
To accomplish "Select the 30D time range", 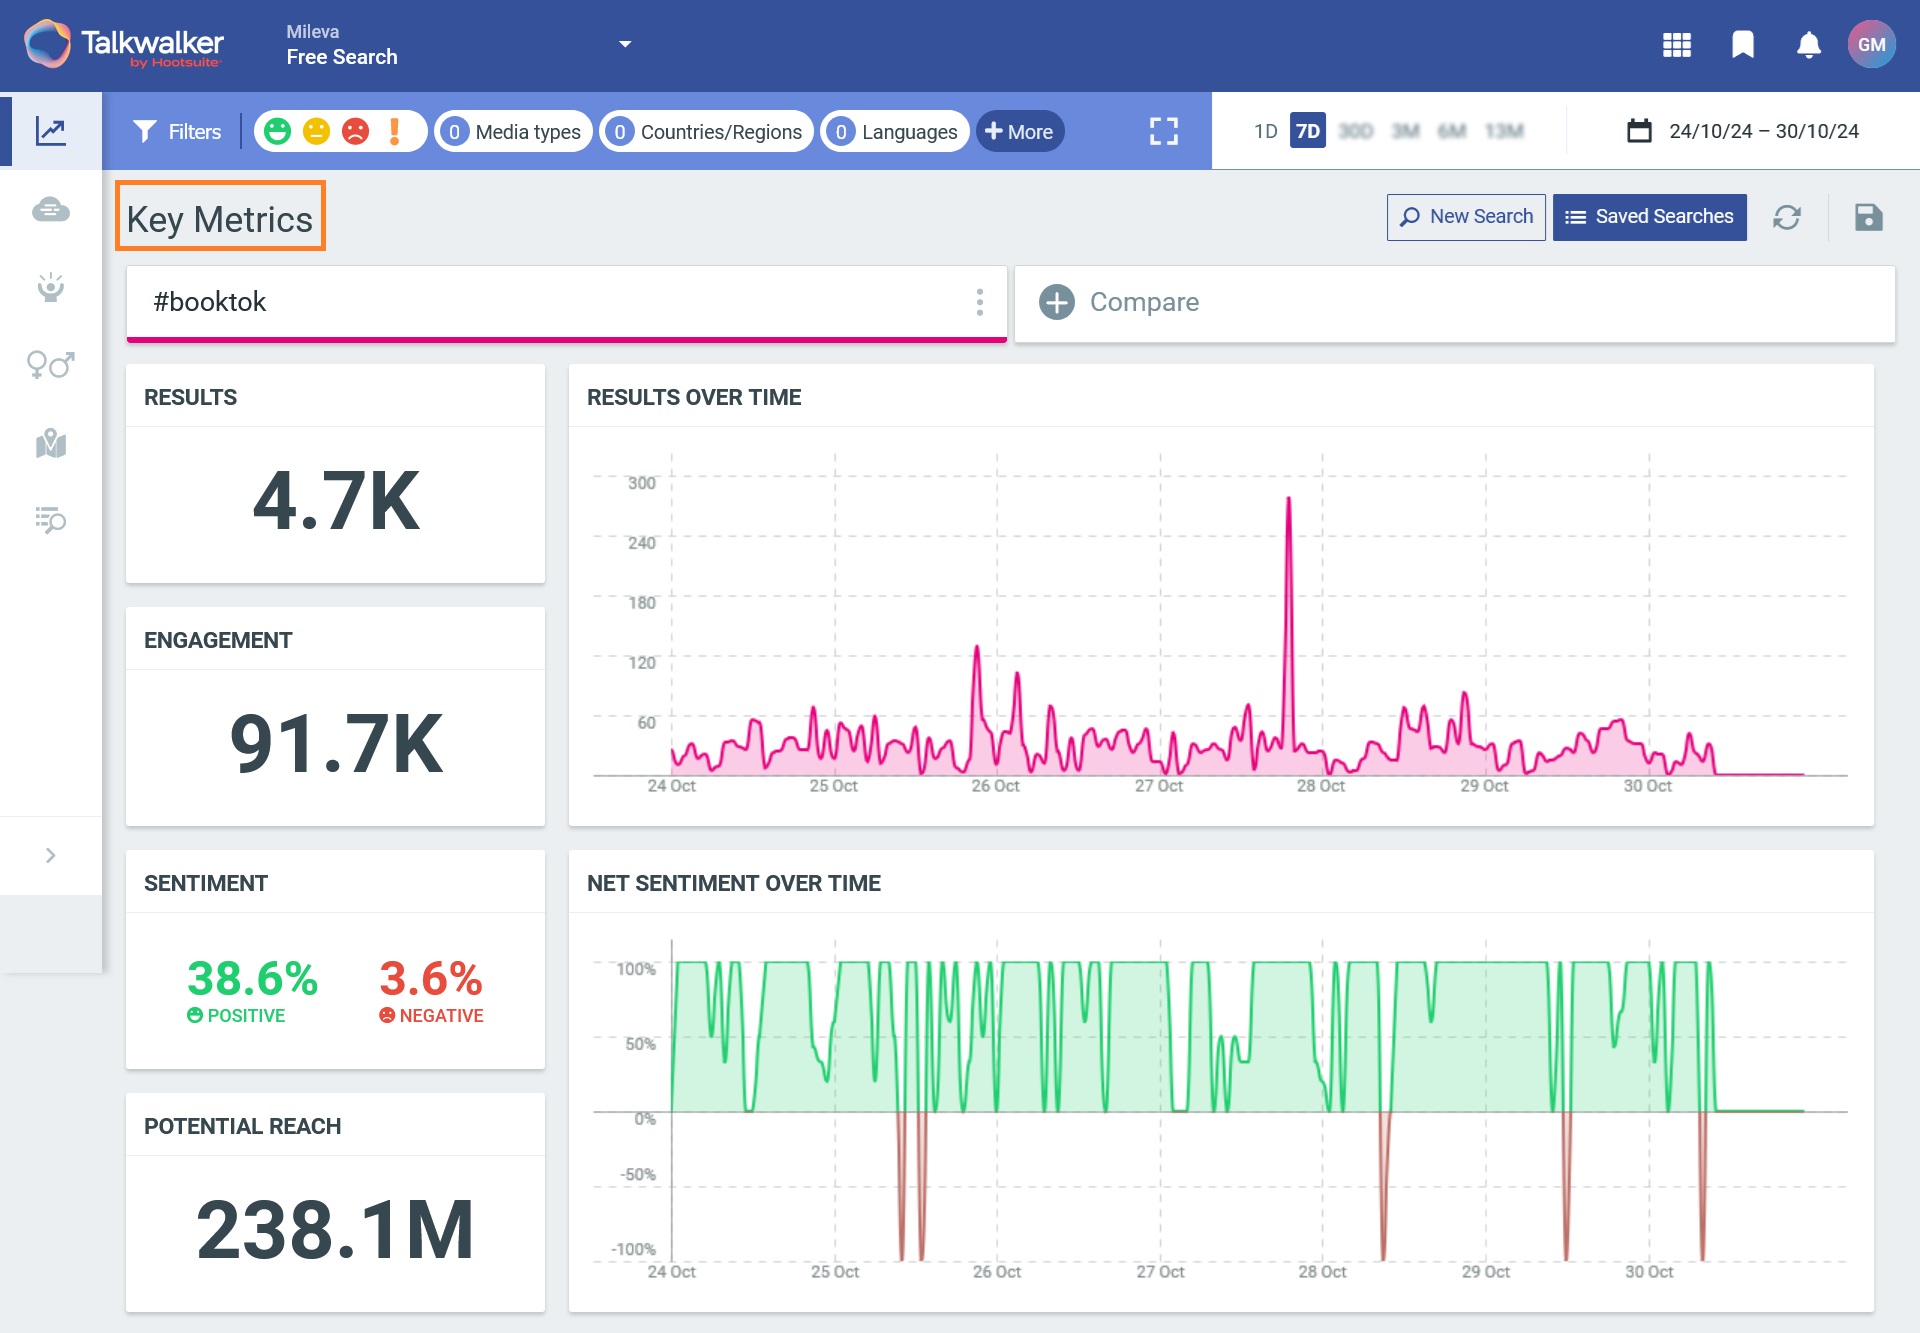I will click(x=1355, y=131).
